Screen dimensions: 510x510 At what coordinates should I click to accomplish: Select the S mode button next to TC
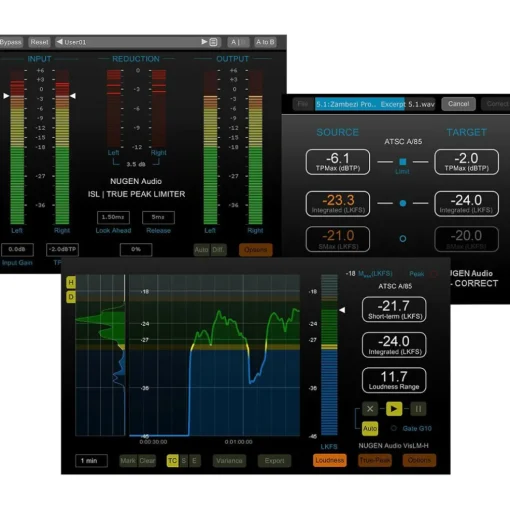tap(184, 461)
